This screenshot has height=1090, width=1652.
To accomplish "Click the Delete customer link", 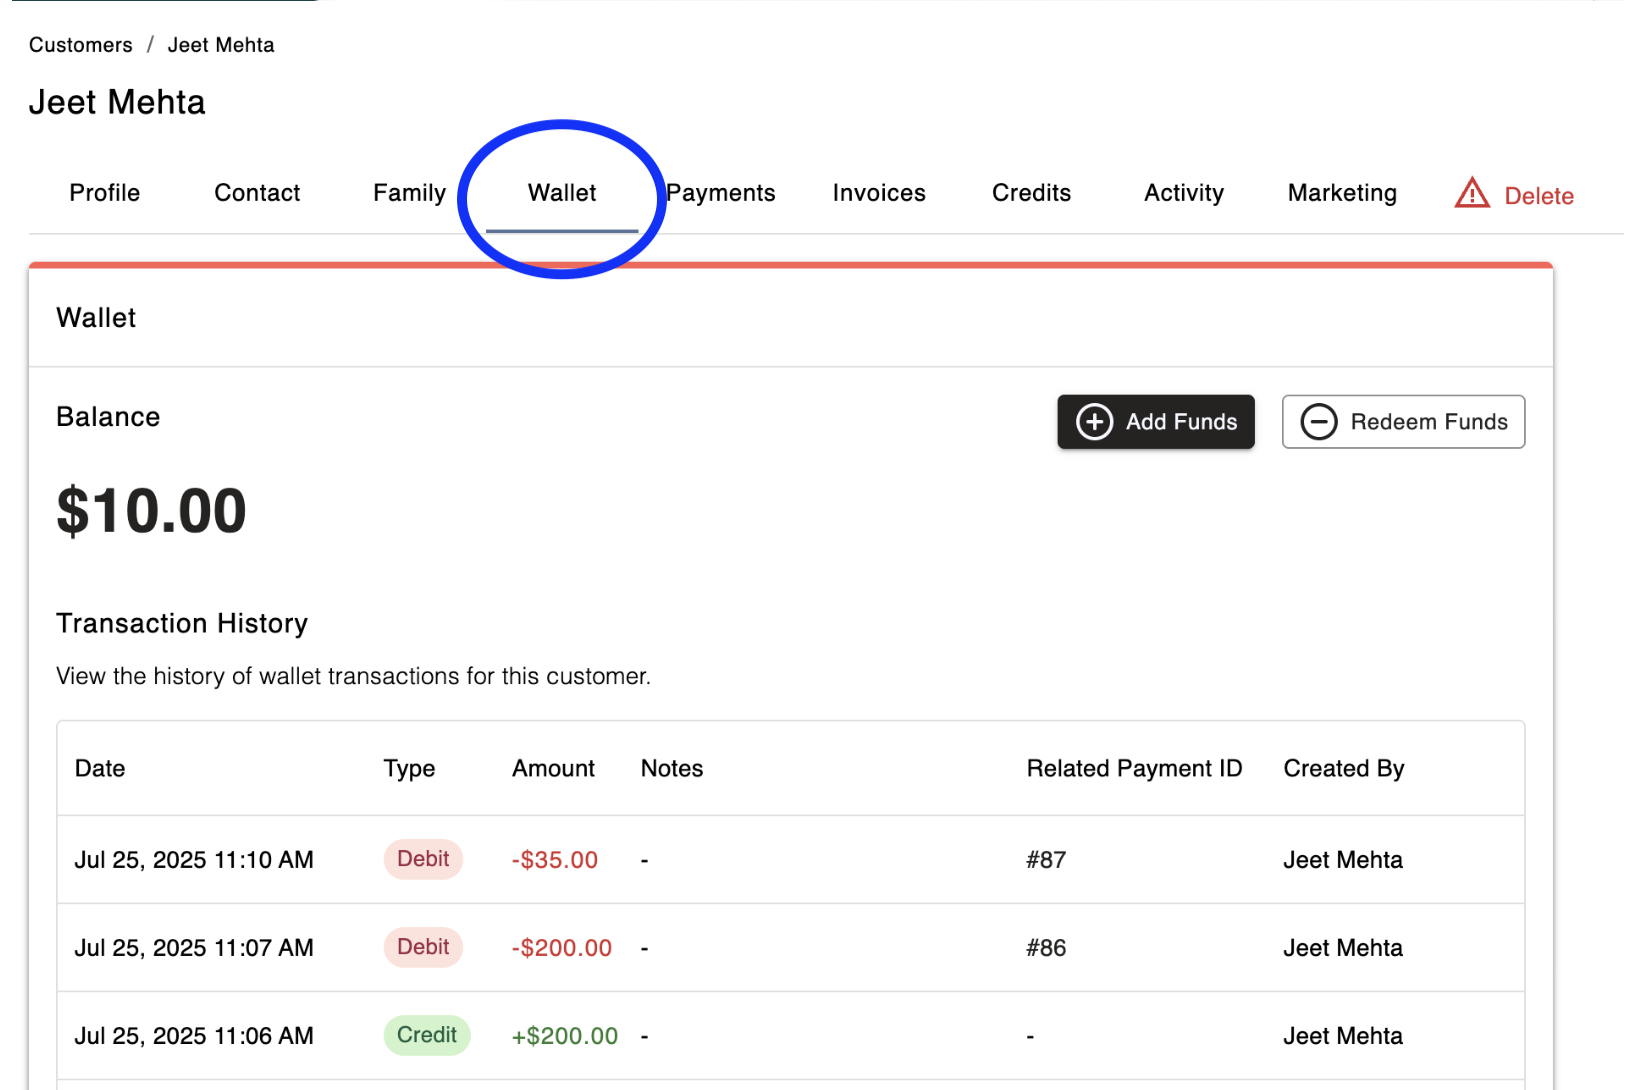I will click(1539, 196).
